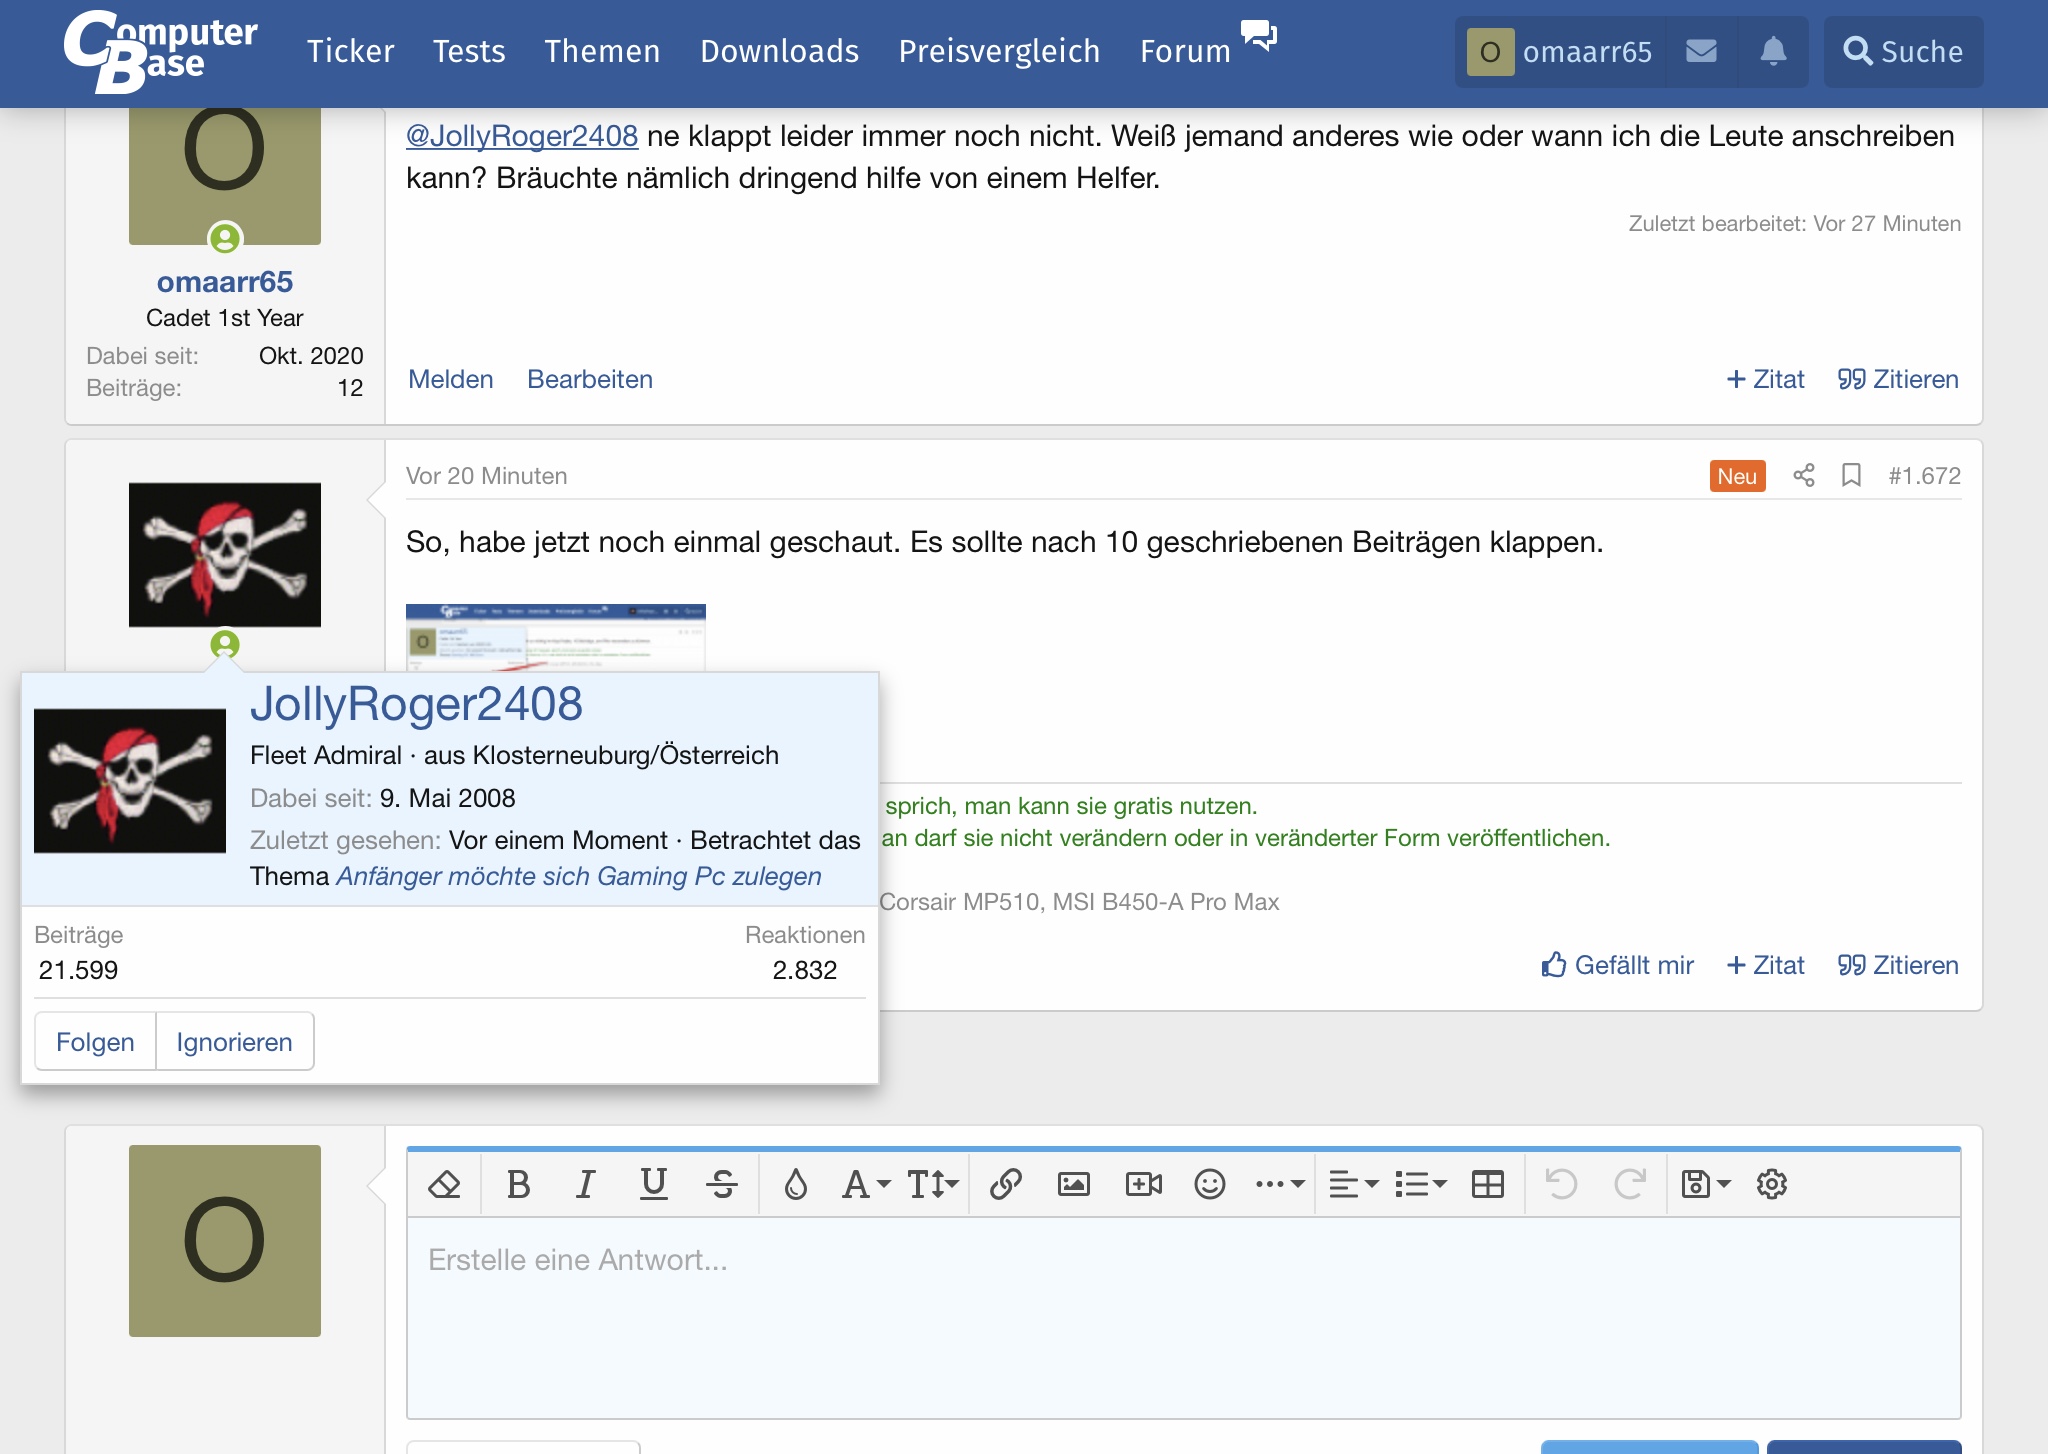Screen dimensions: 2048x1454
Task: Expand the font size dropdown
Action: point(932,1184)
